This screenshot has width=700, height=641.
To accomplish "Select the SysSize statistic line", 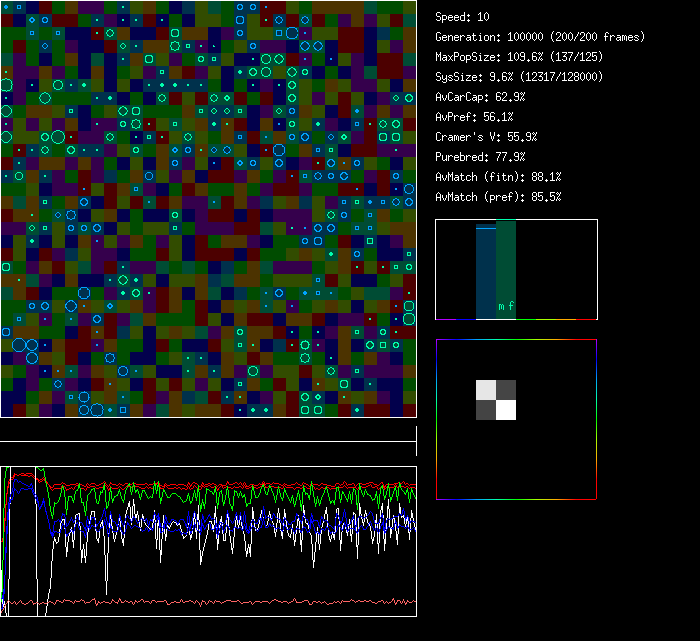I will pyautogui.click(x=518, y=77).
